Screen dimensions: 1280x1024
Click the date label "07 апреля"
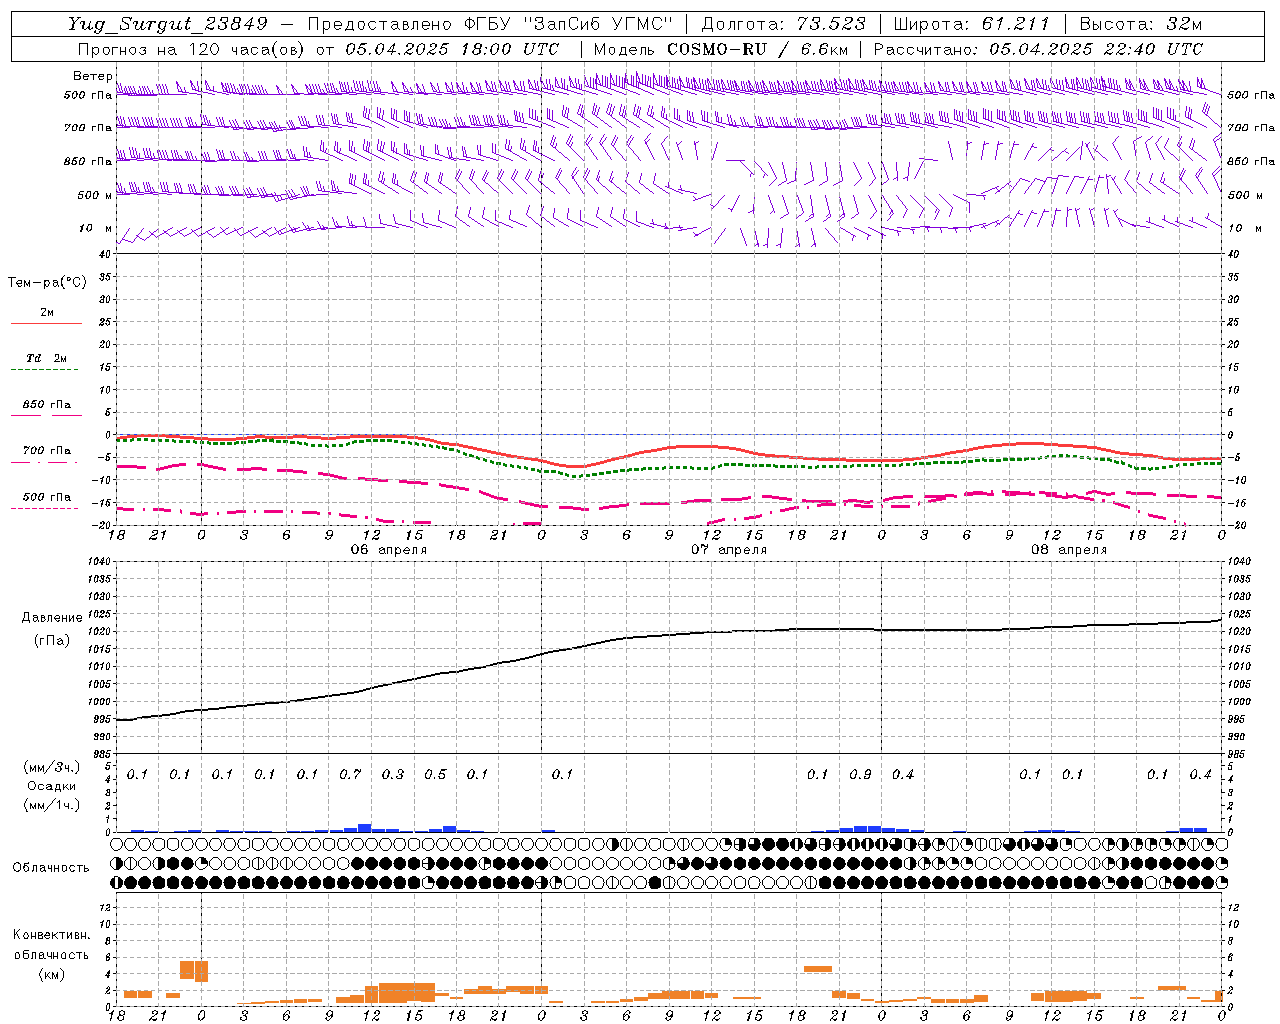729,550
